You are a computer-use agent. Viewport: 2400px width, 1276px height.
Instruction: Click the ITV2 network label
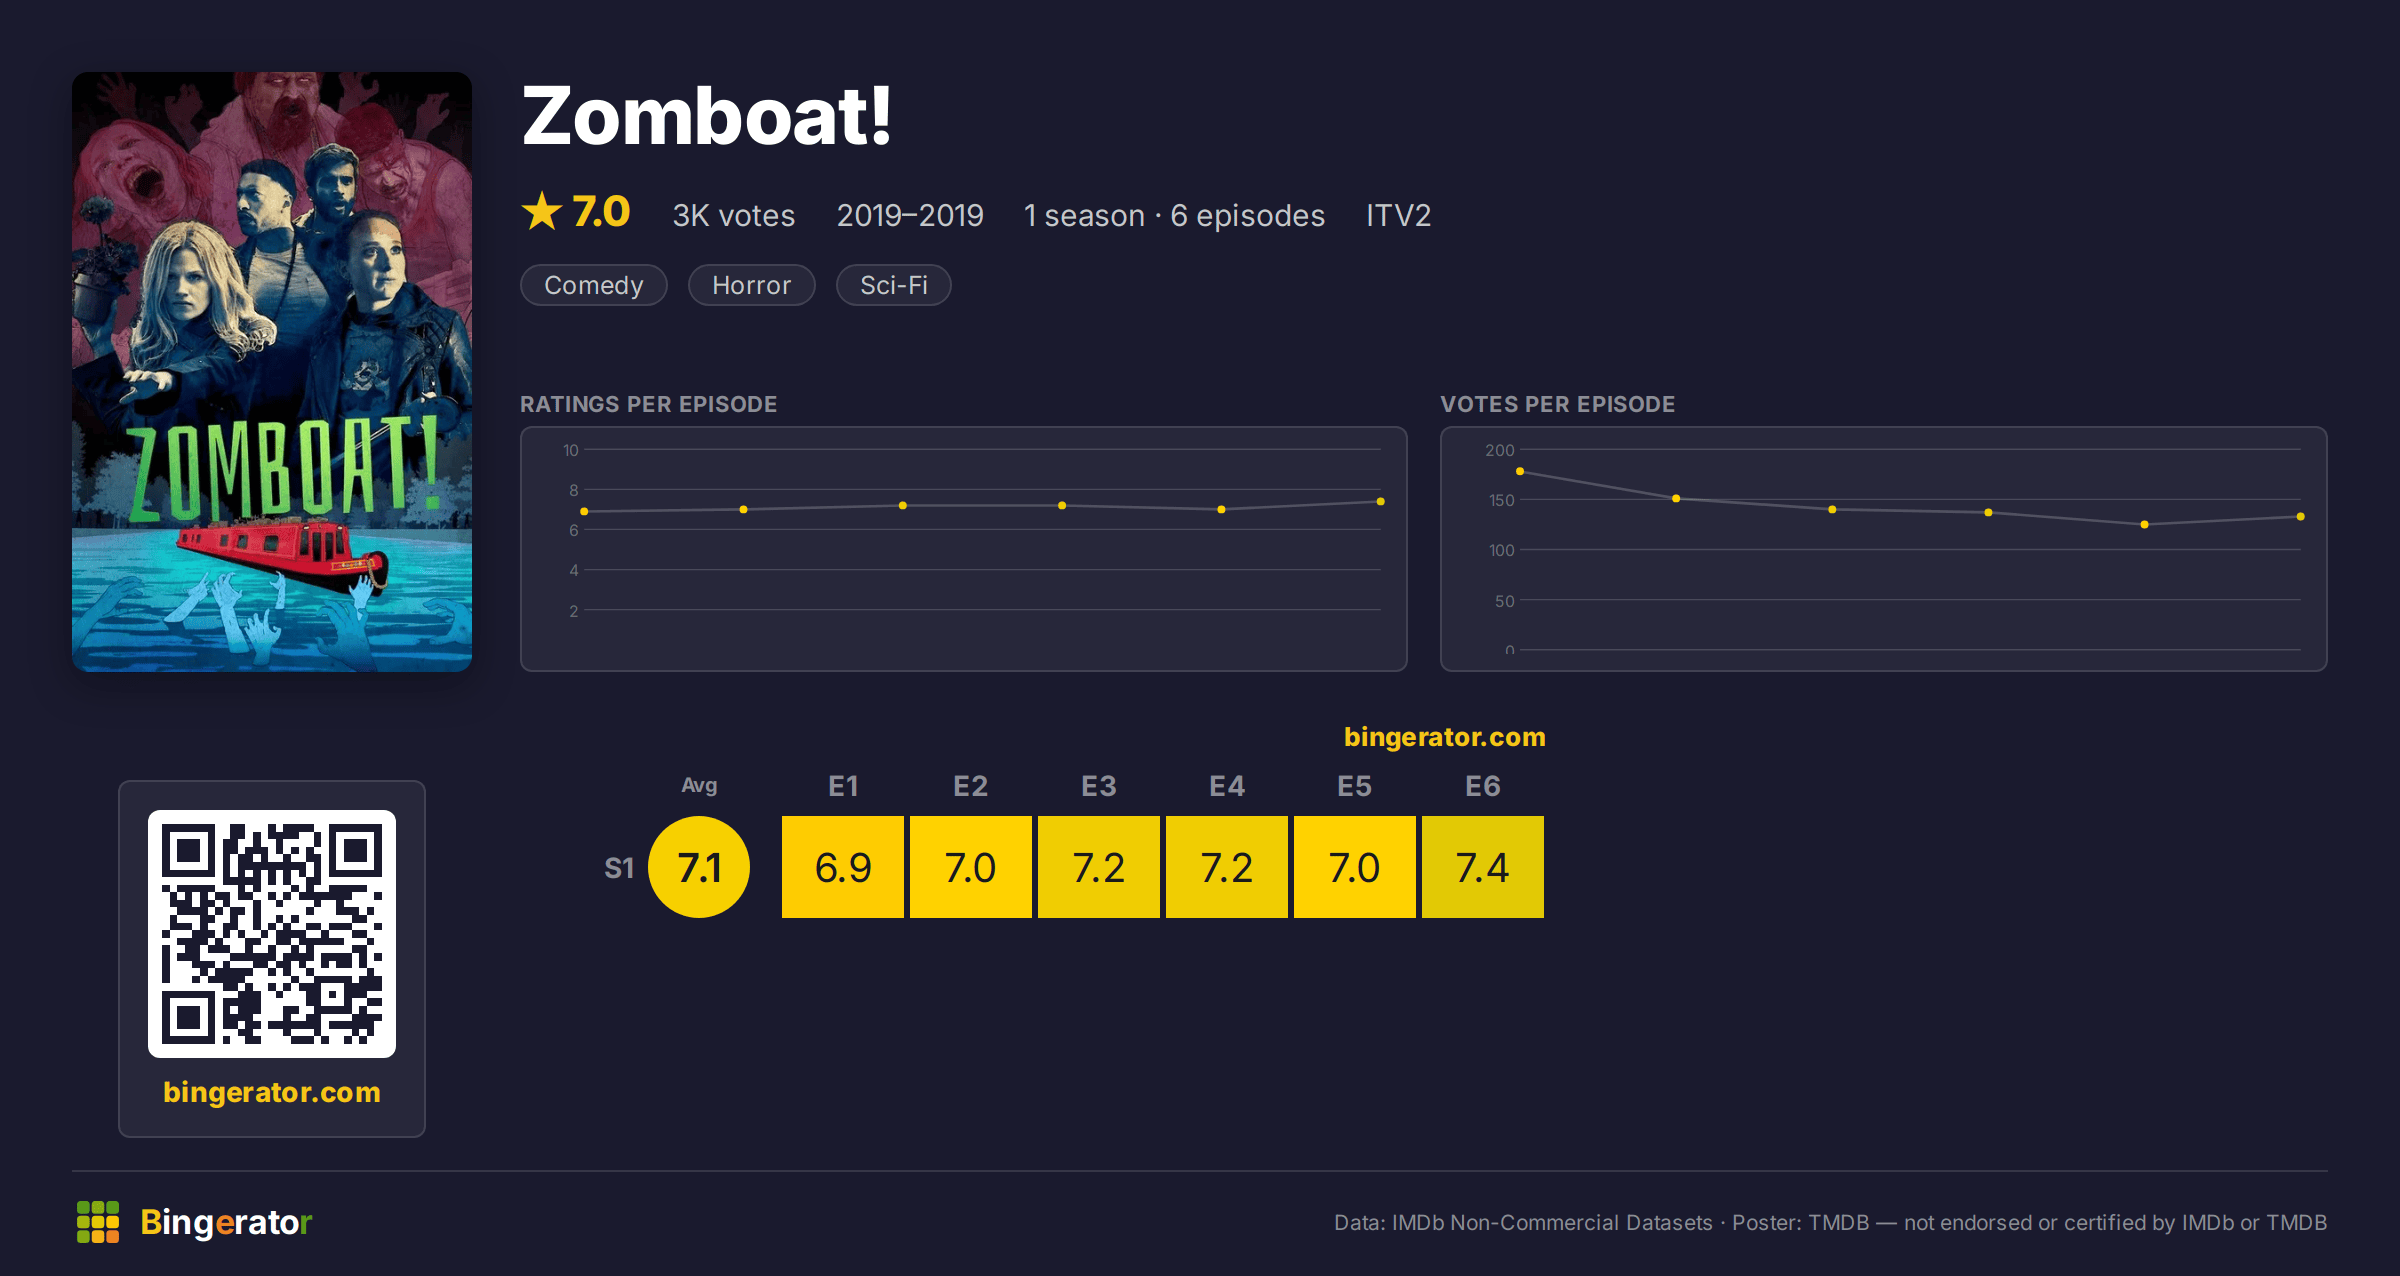(x=1399, y=215)
